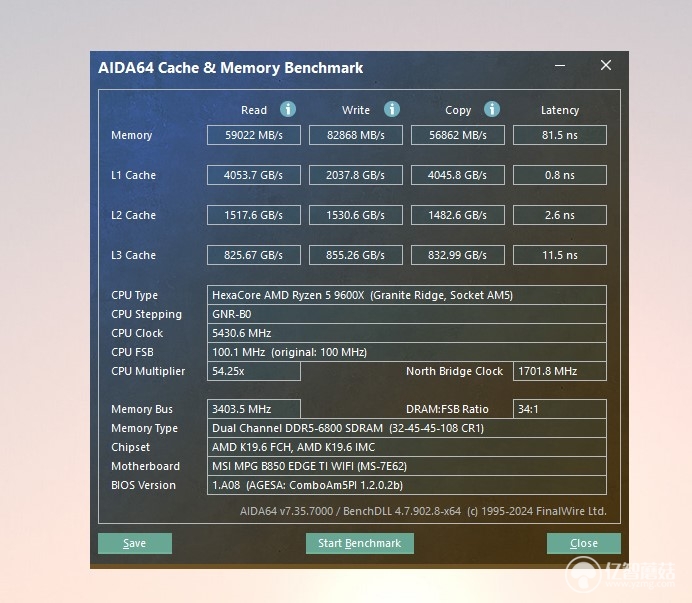Click the CPU Clock label
The height and width of the screenshot is (603, 692).
click(137, 333)
